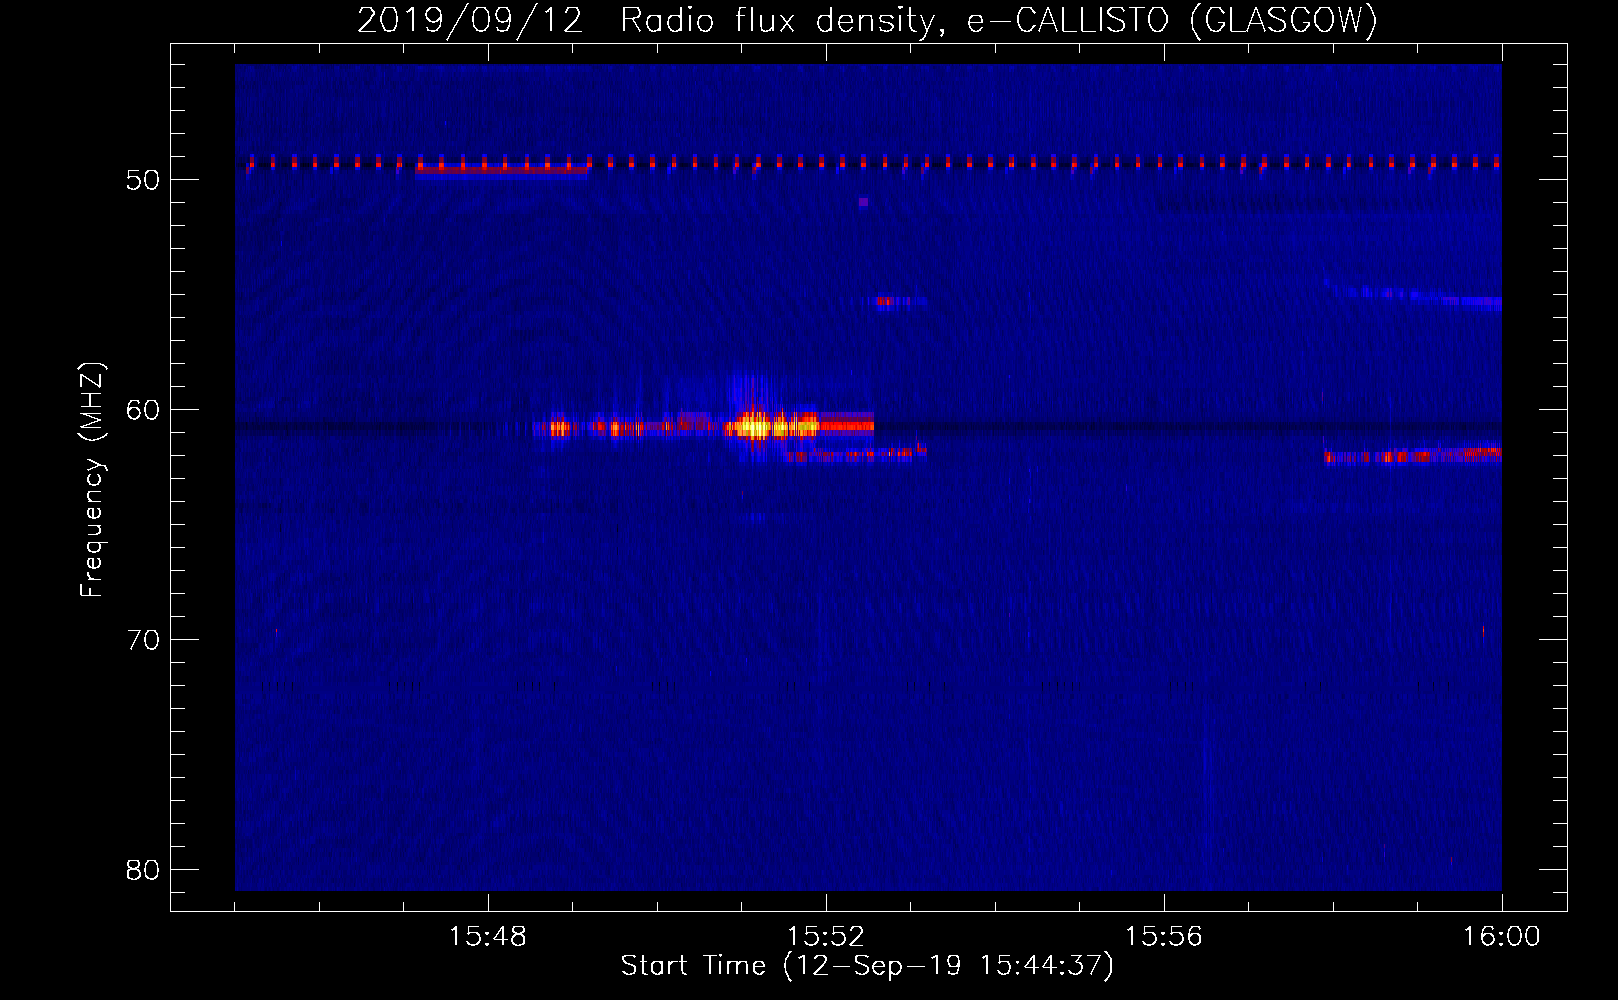
Task: Click the '15:48' time axis label
Action: click(488, 937)
